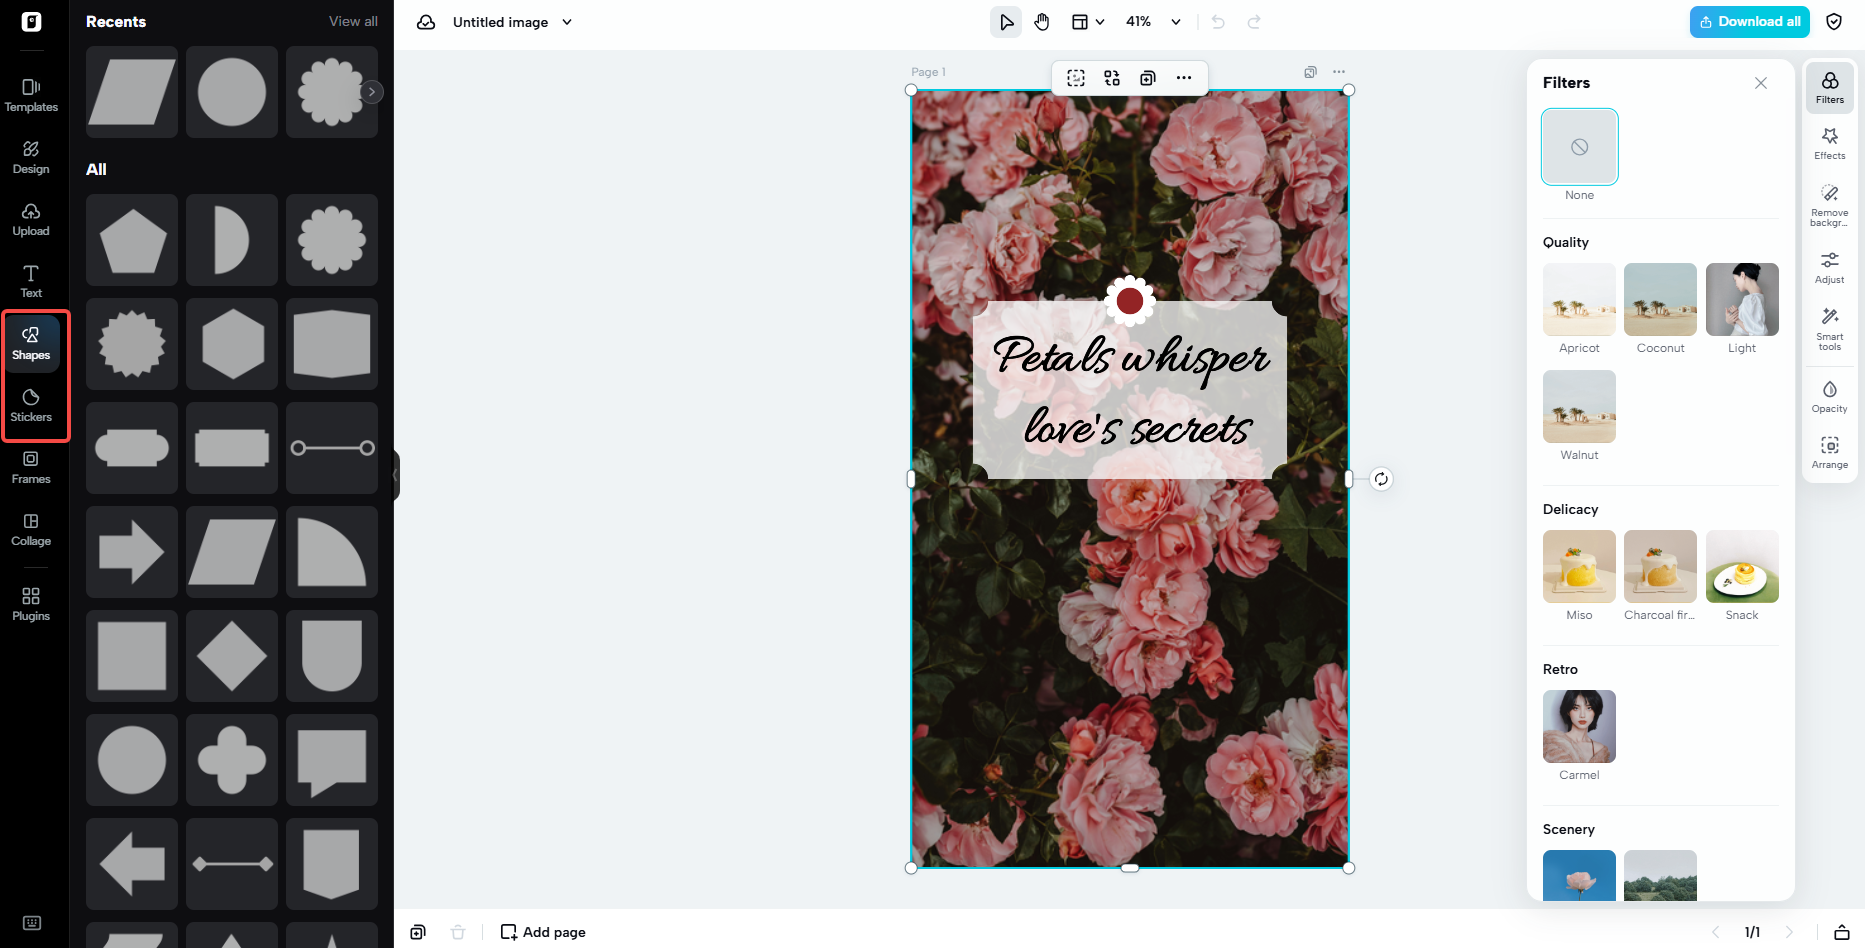Show next recent shapes with arrow

(x=372, y=92)
